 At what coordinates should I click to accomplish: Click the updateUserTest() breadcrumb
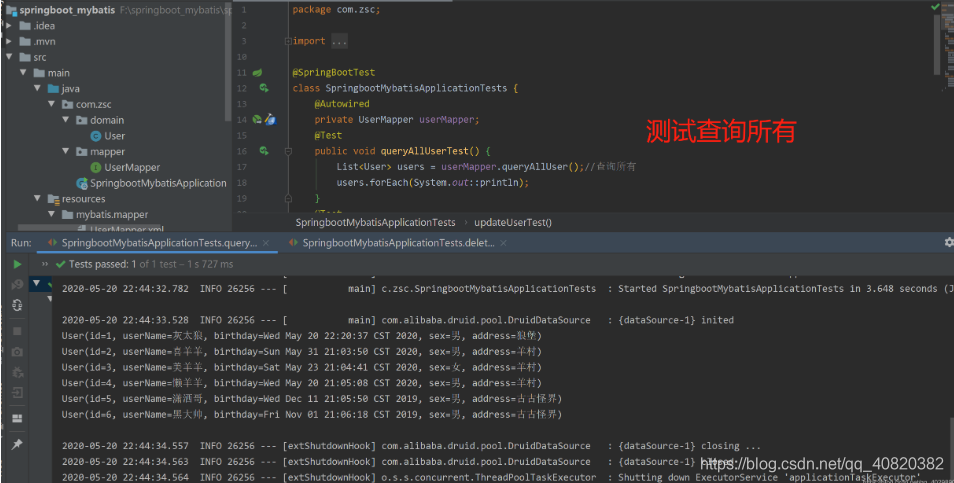pyautogui.click(x=513, y=222)
